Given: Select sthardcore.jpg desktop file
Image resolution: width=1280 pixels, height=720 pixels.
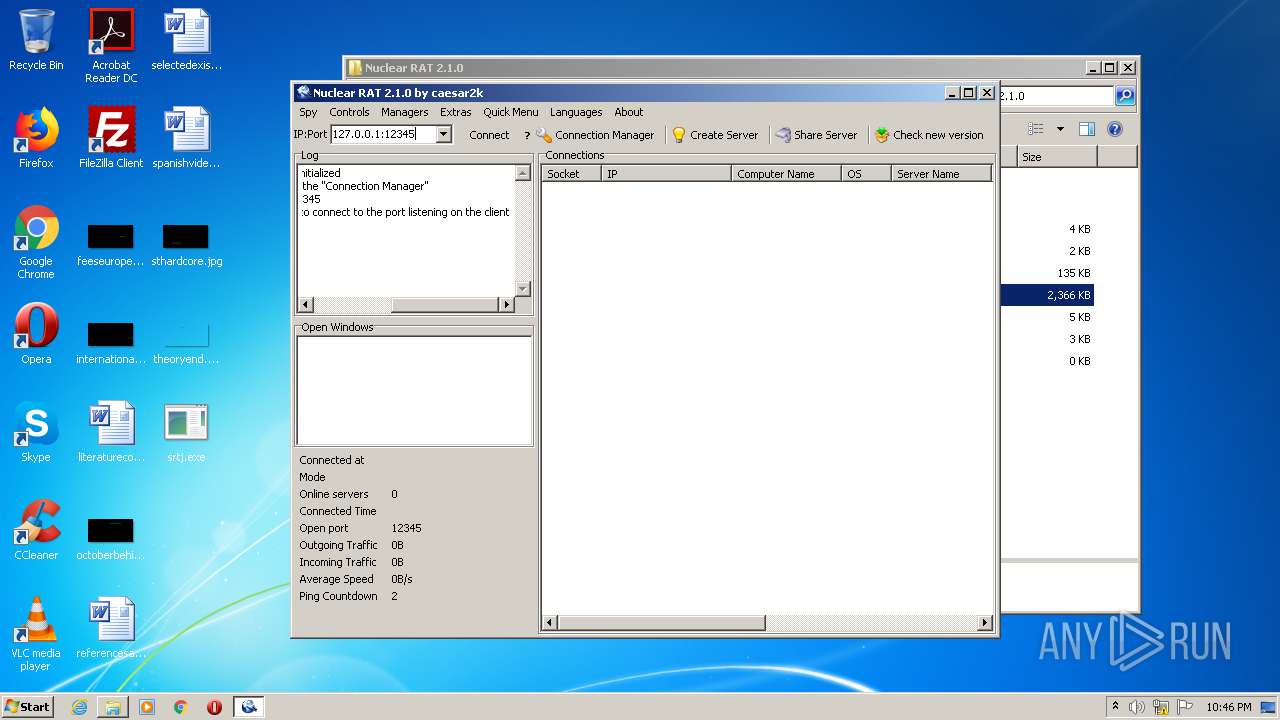Looking at the screenshot, I should point(186,244).
